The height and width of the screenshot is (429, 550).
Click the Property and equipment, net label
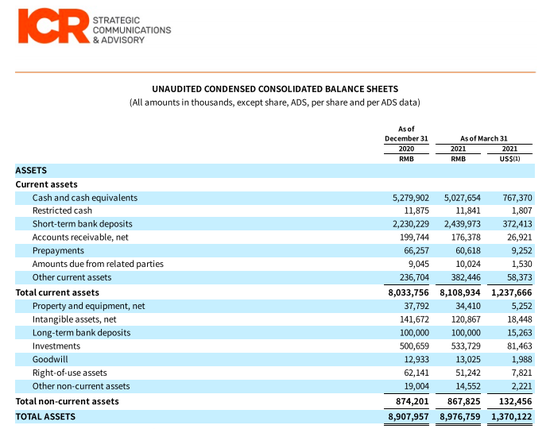(x=88, y=306)
